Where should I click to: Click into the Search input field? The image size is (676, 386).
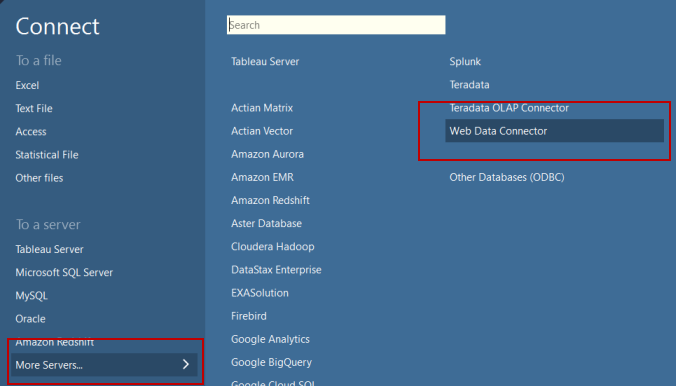point(336,25)
